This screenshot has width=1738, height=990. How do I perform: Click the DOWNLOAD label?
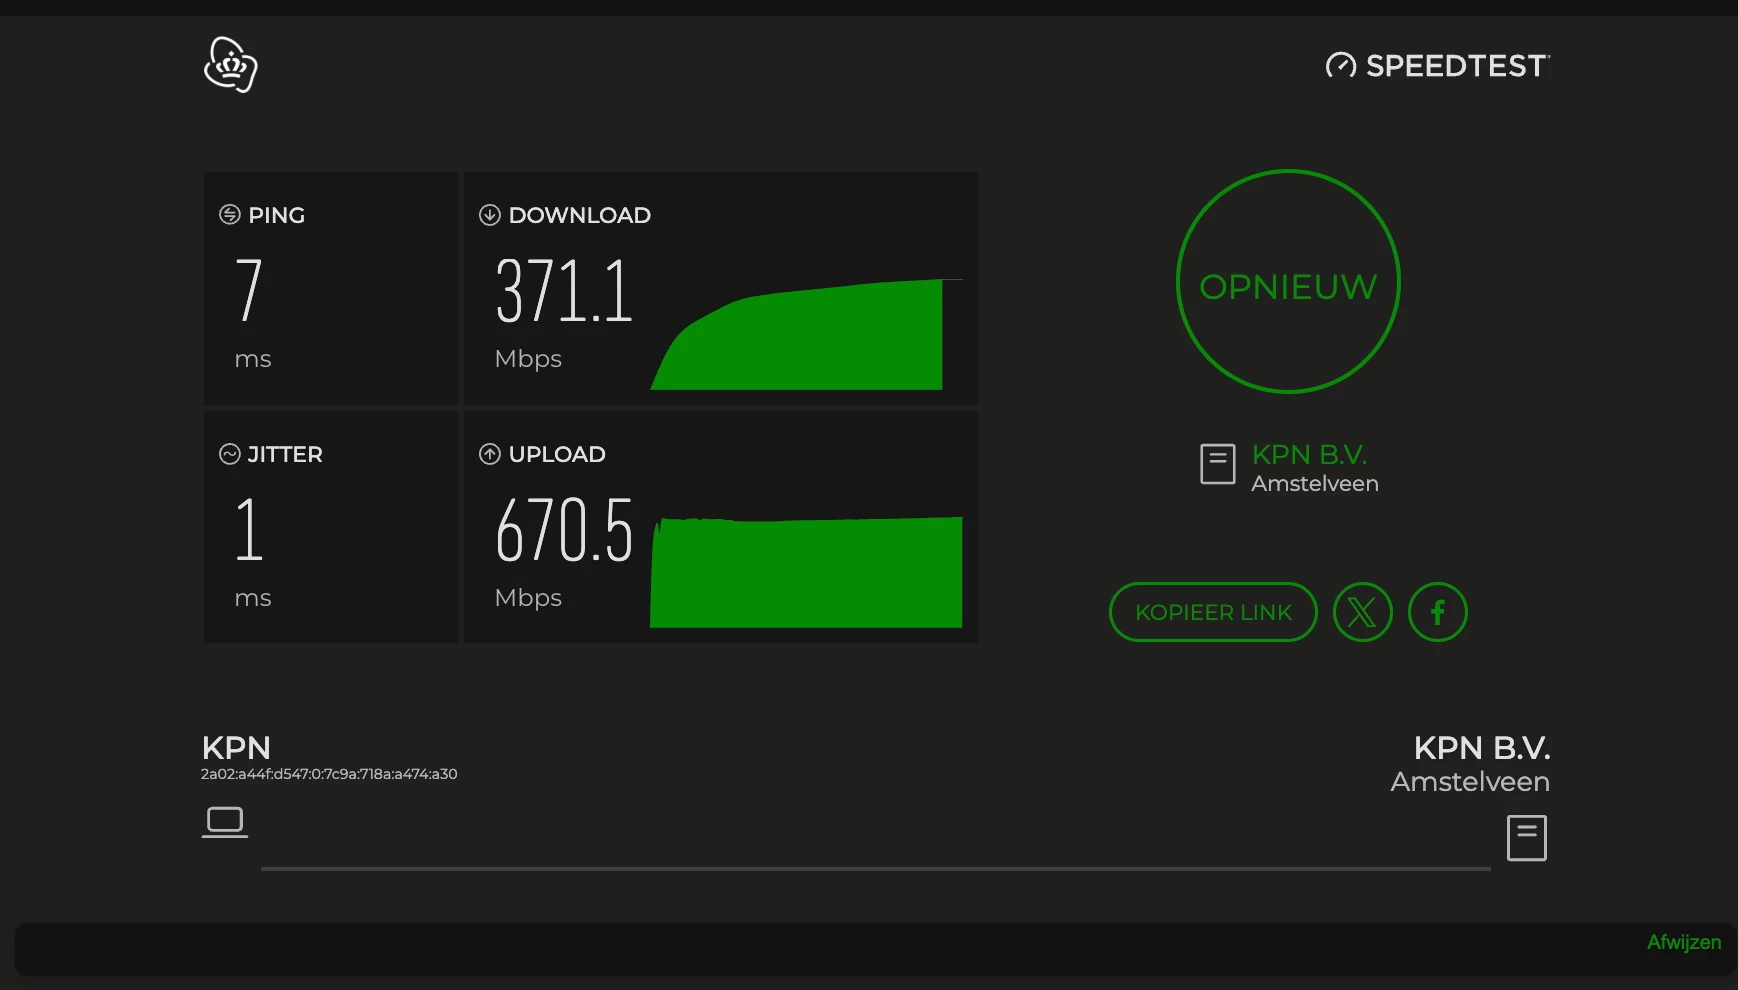pyautogui.click(x=580, y=215)
